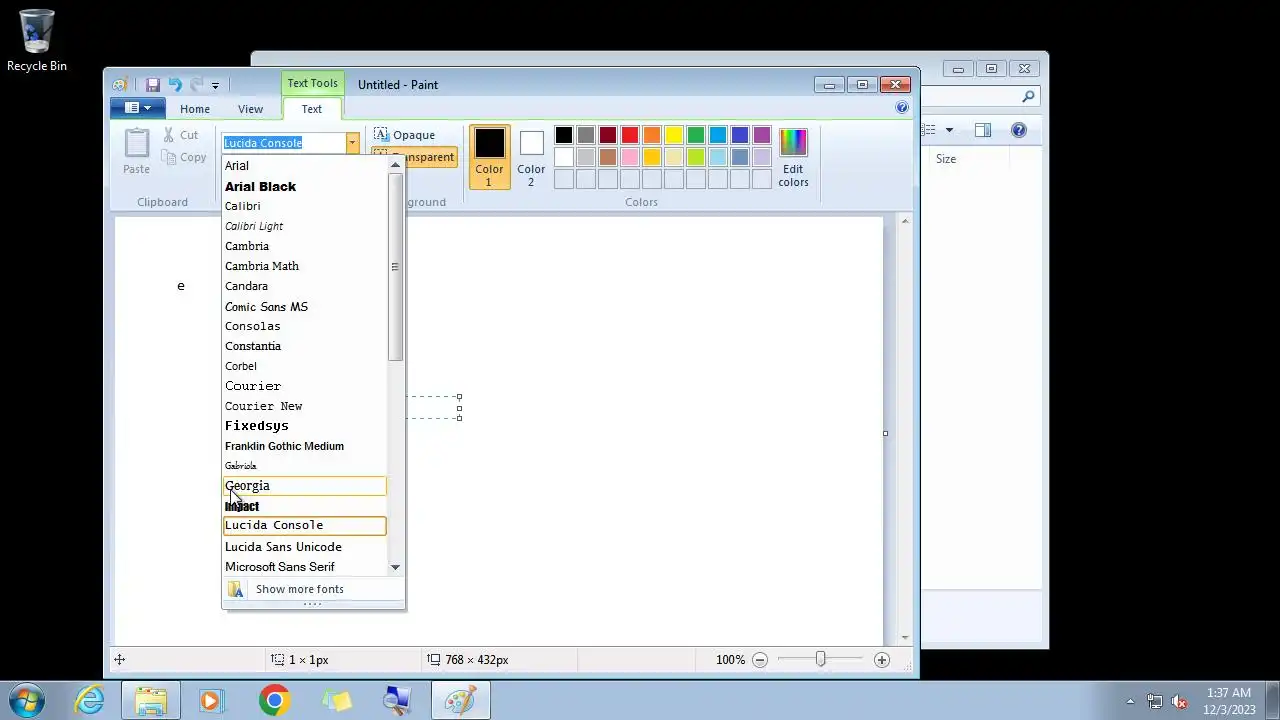Open Windows Explorer folder taskbar icon

tap(151, 700)
